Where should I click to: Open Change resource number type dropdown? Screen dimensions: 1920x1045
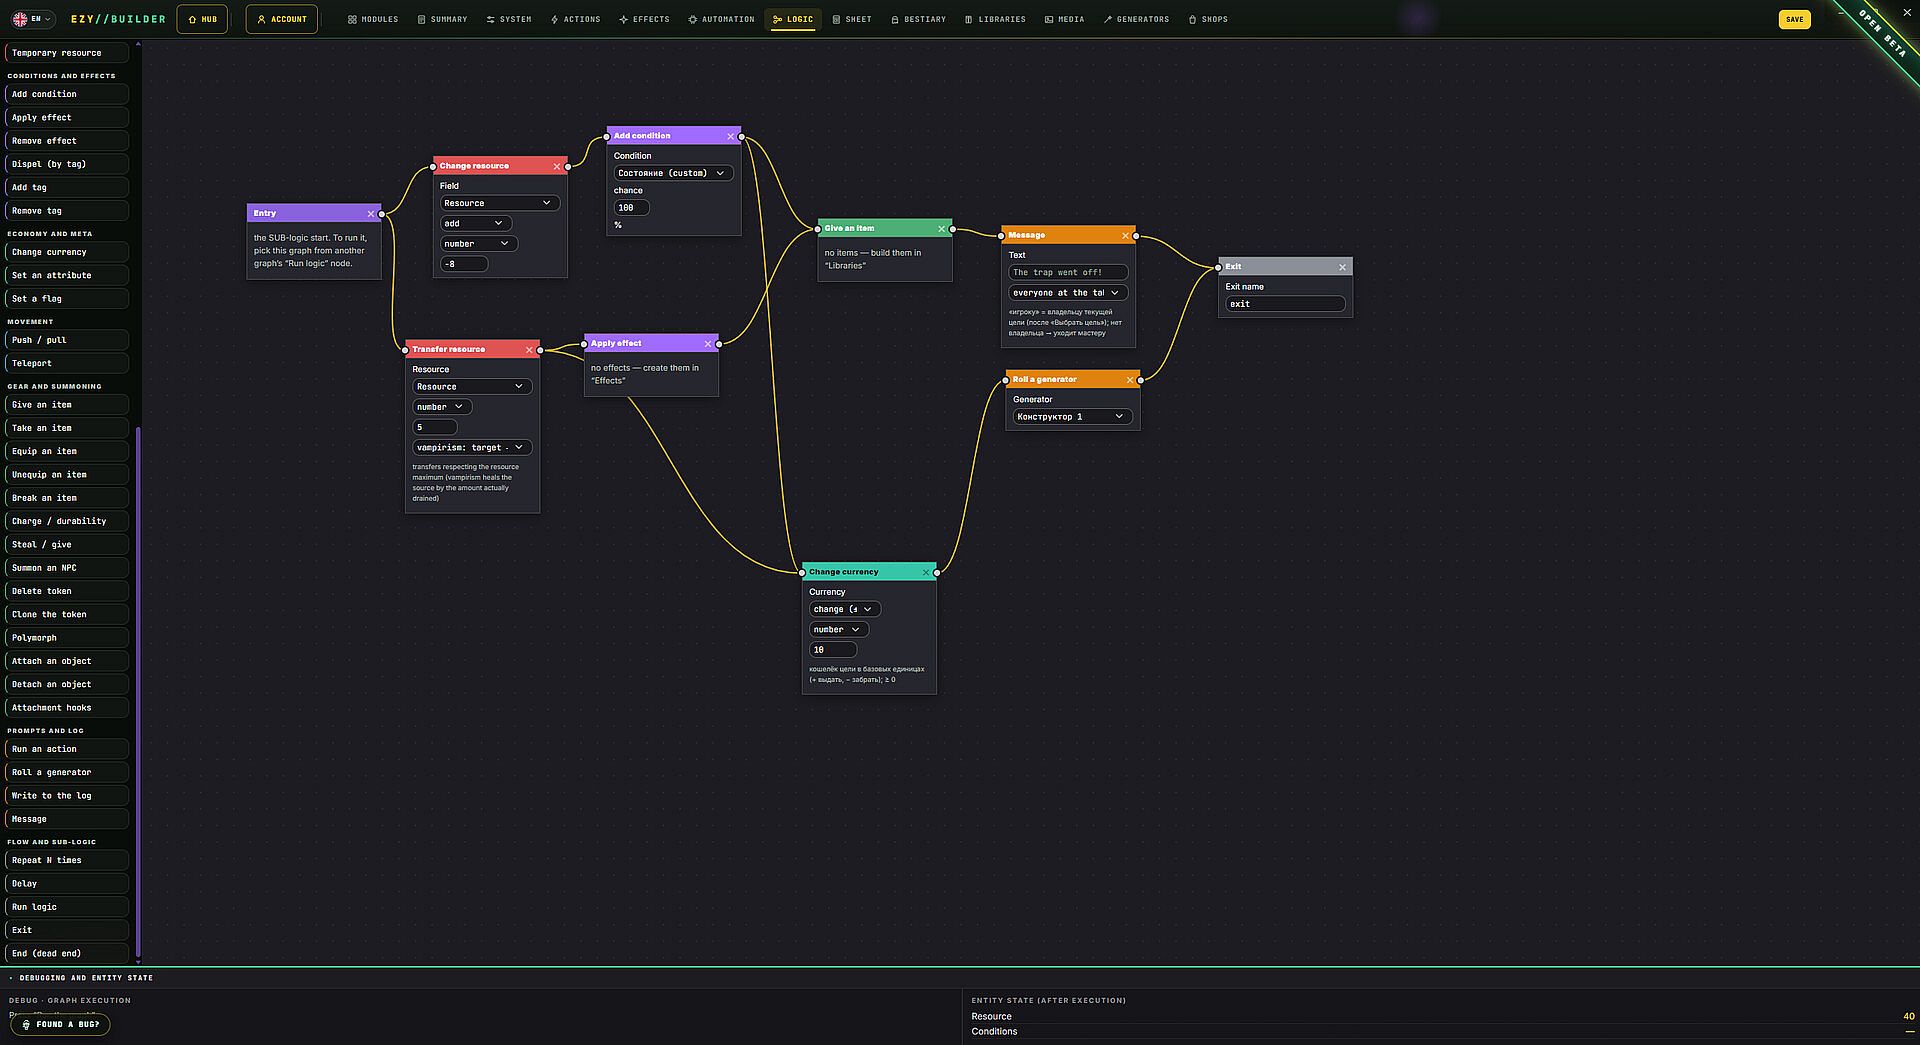click(479, 244)
